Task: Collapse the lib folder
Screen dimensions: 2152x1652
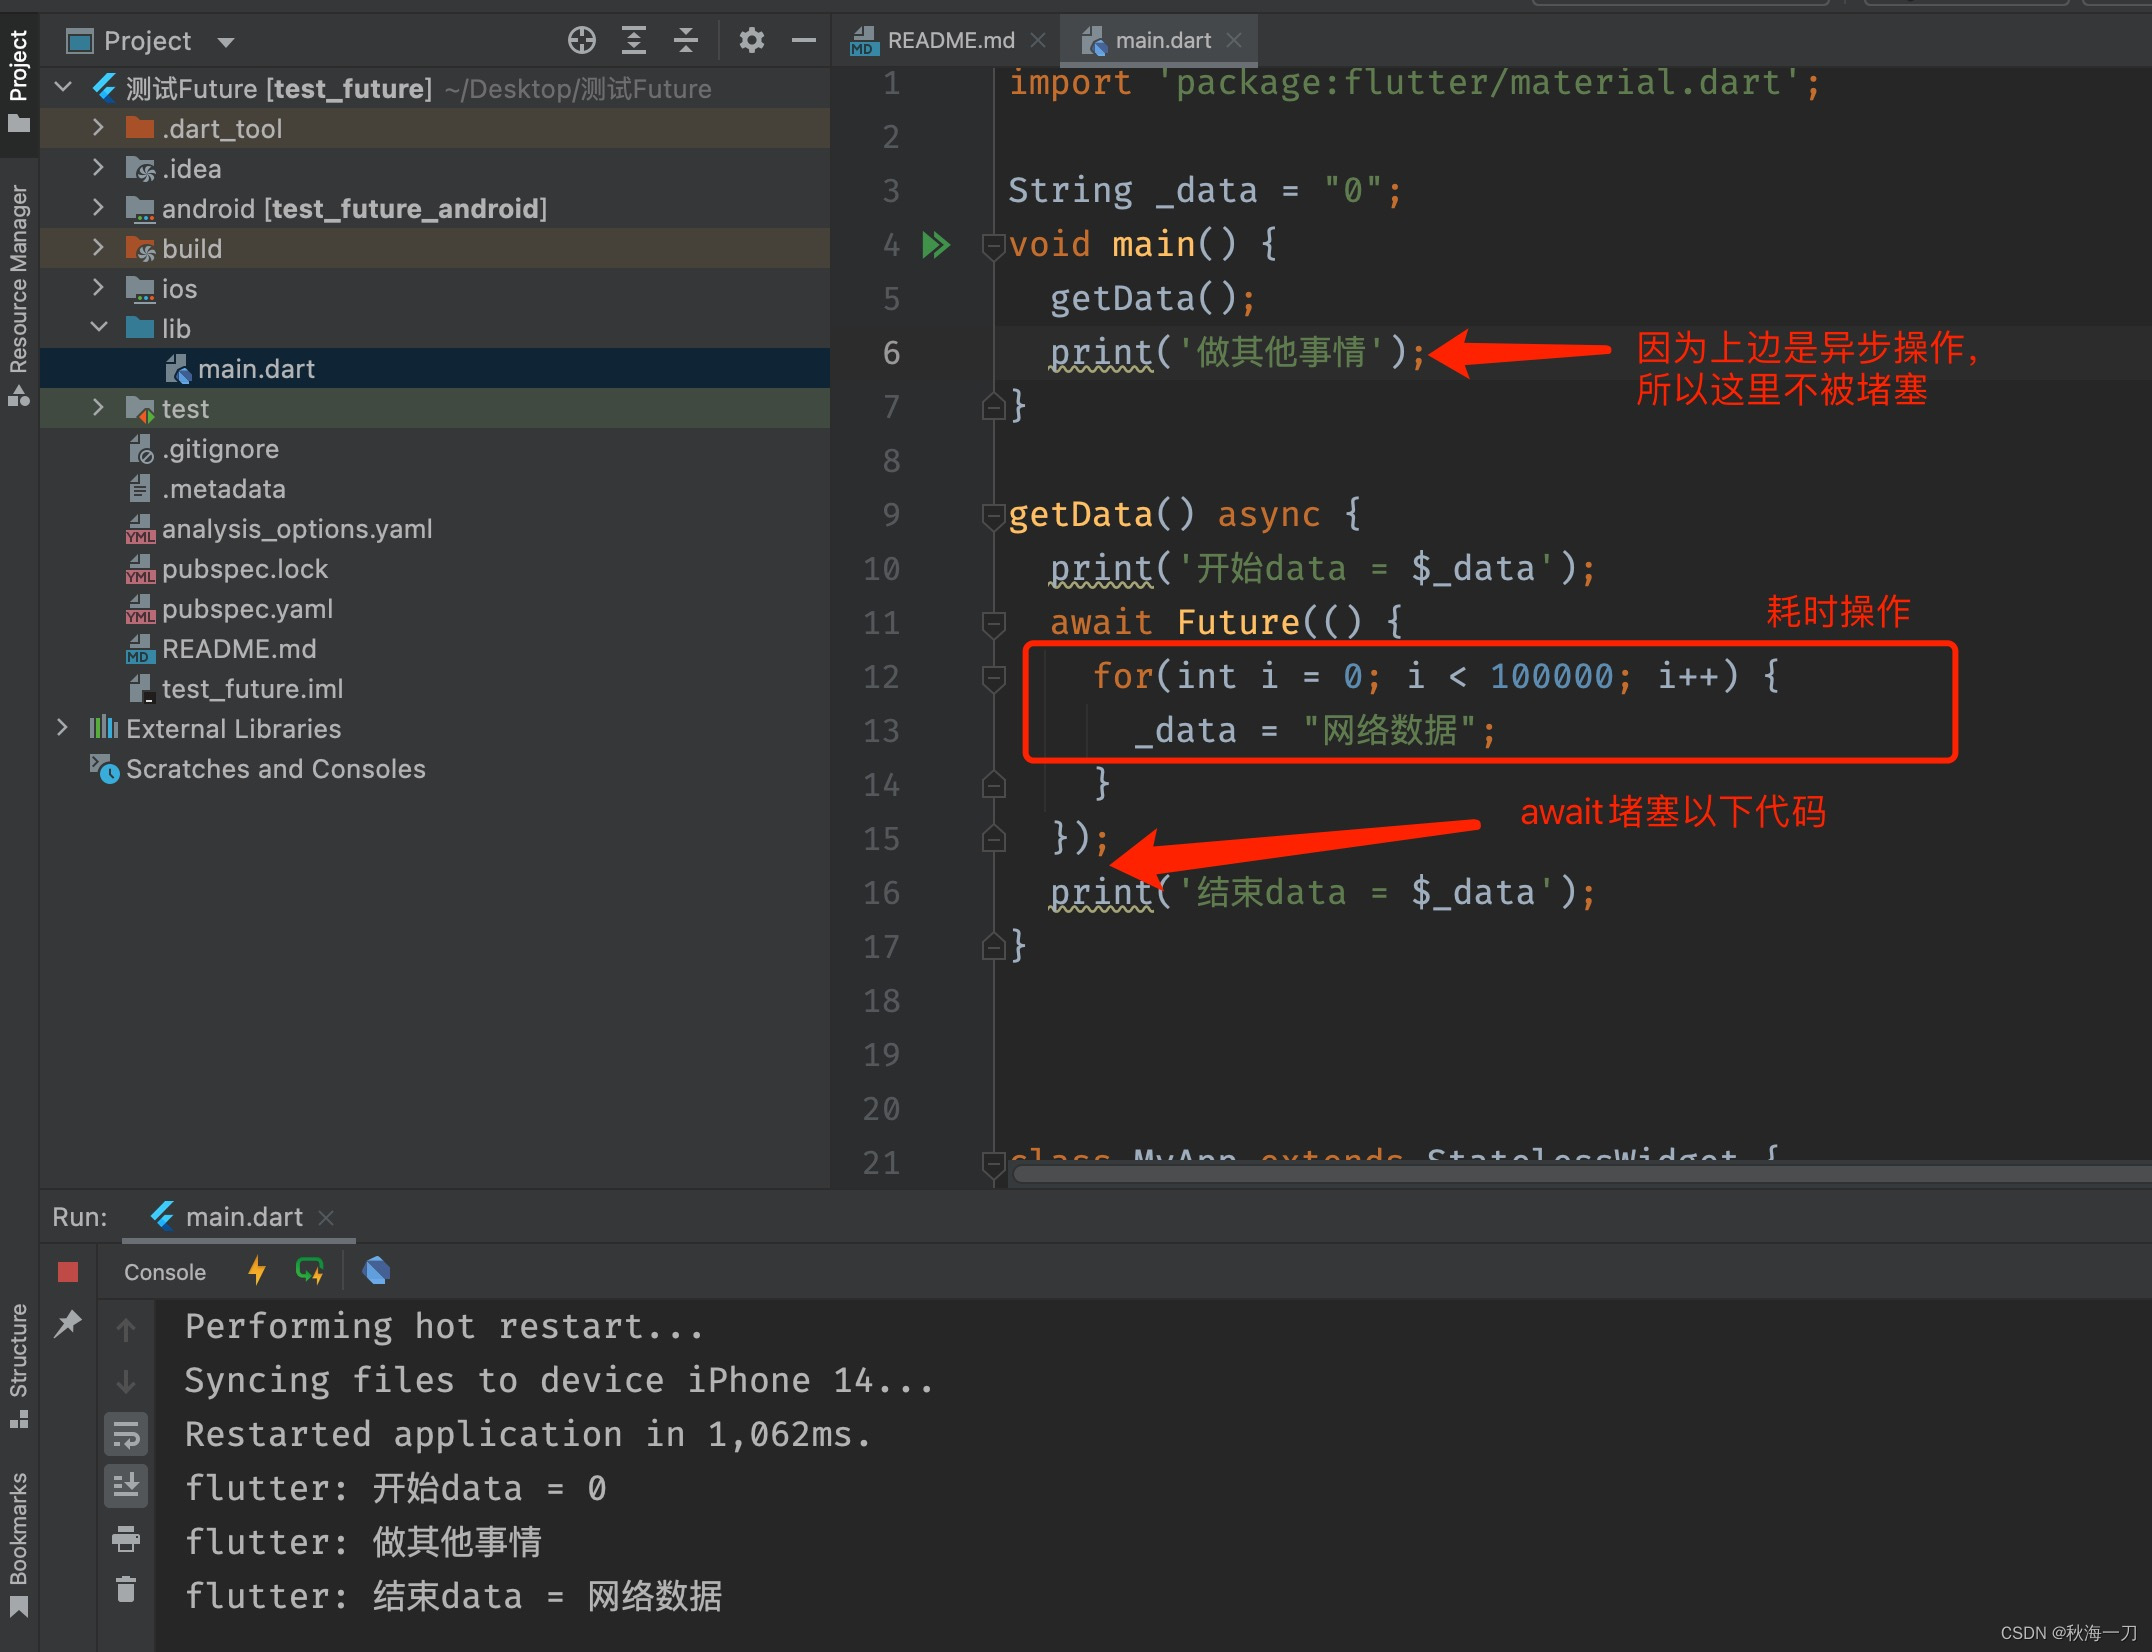Action: [x=99, y=327]
